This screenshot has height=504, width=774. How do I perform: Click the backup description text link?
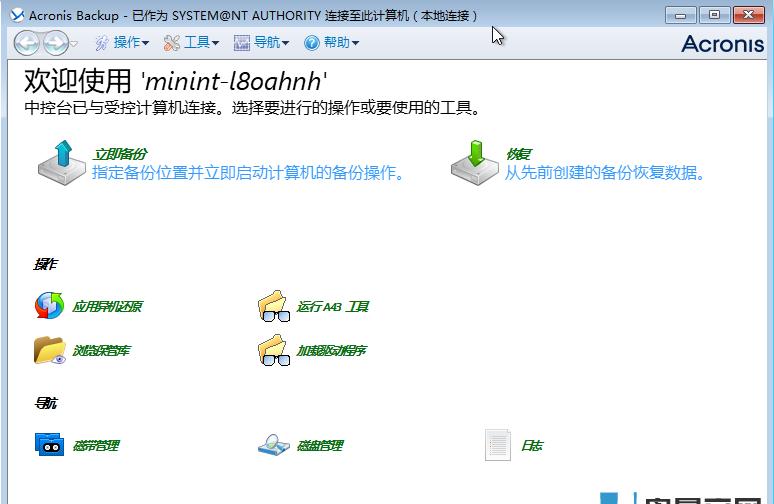click(249, 173)
